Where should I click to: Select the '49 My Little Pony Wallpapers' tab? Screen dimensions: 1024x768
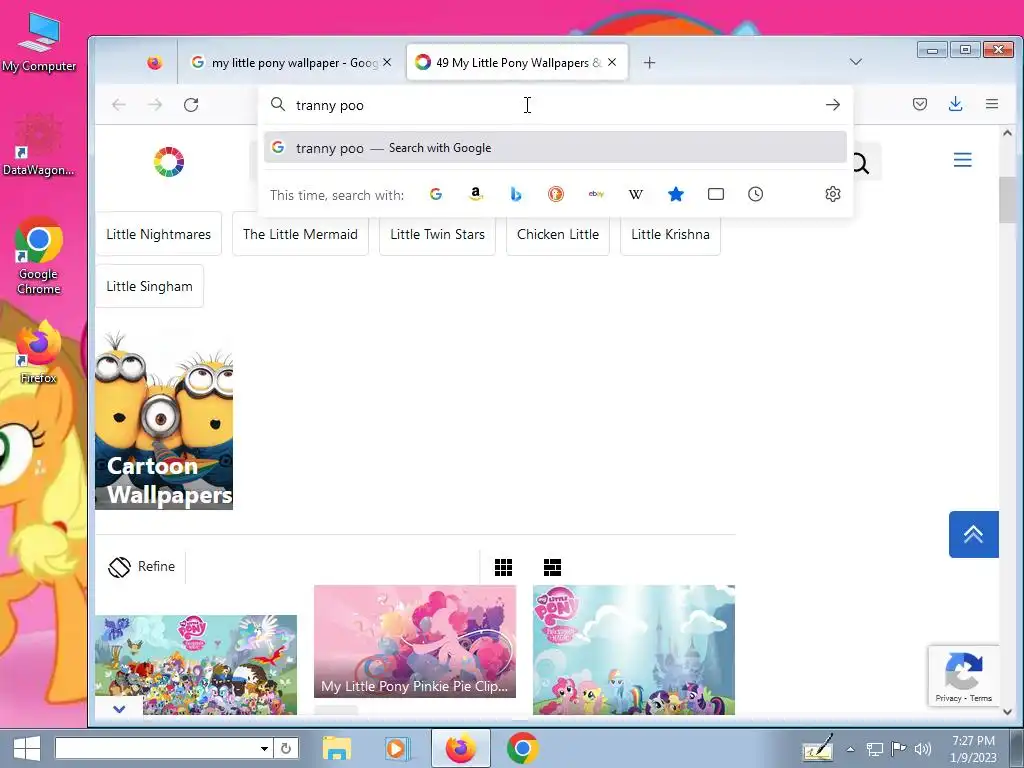518,63
